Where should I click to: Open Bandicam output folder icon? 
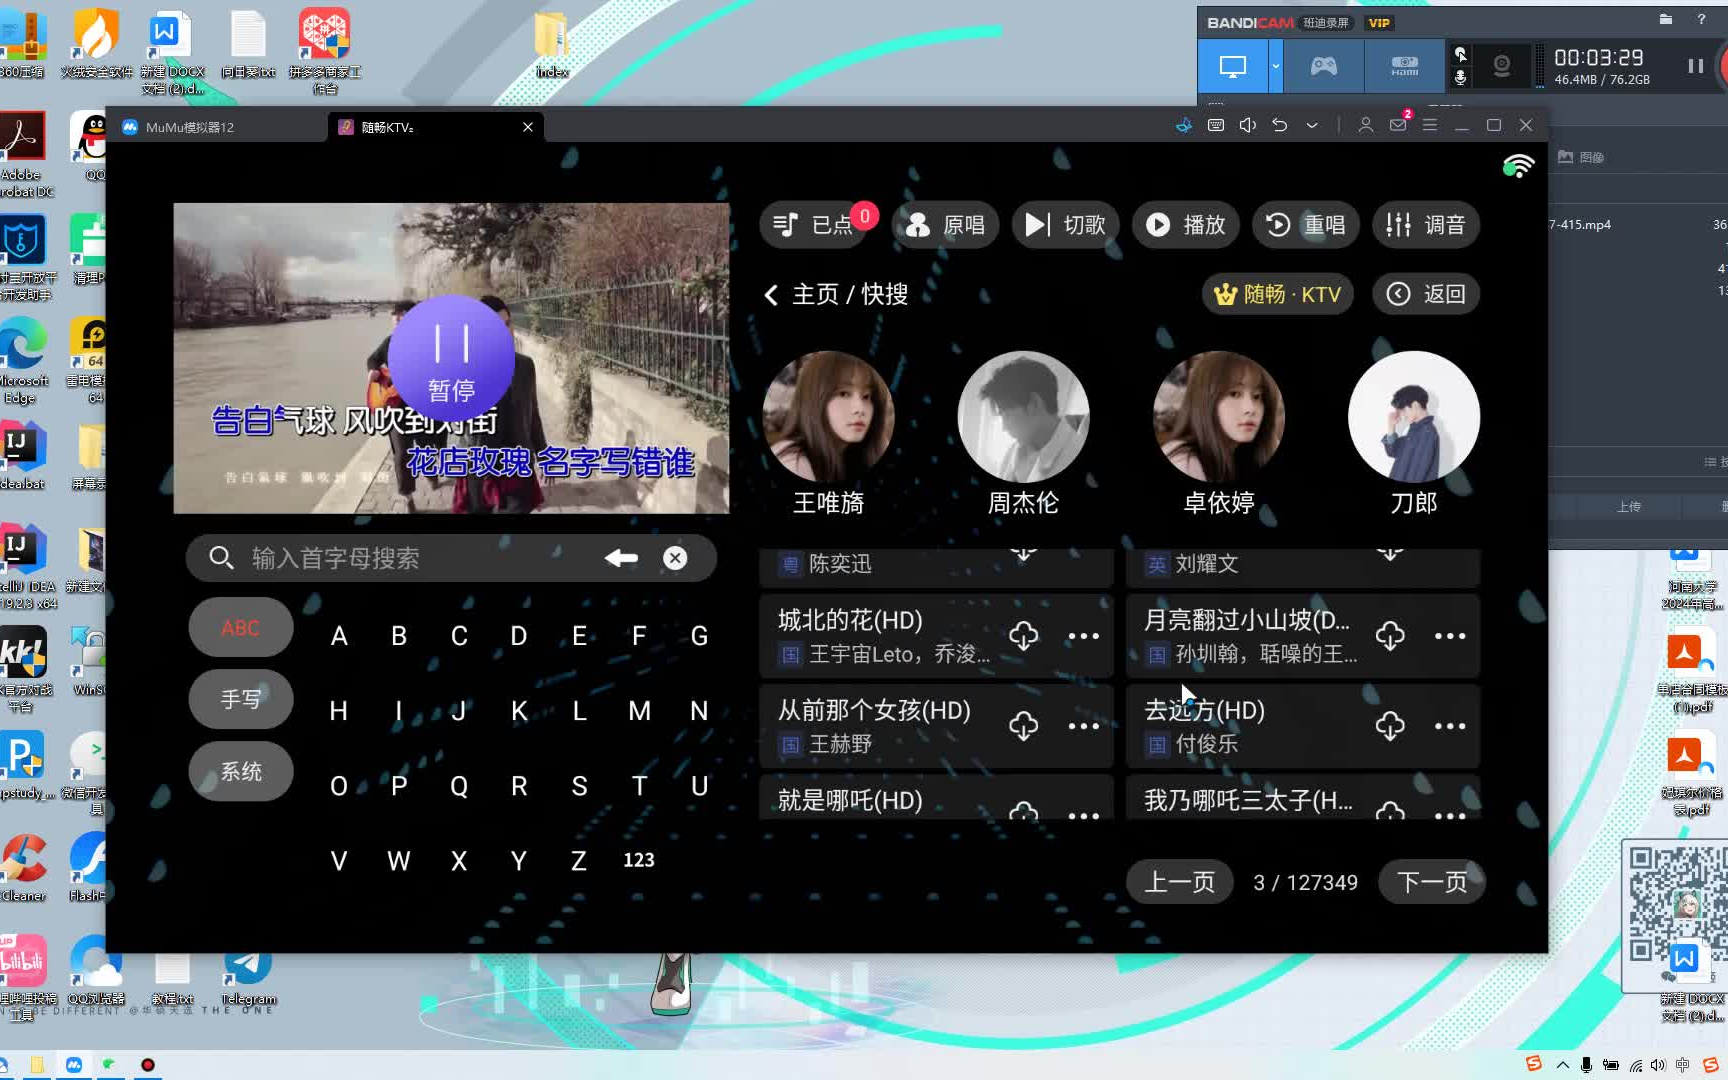click(x=1665, y=19)
